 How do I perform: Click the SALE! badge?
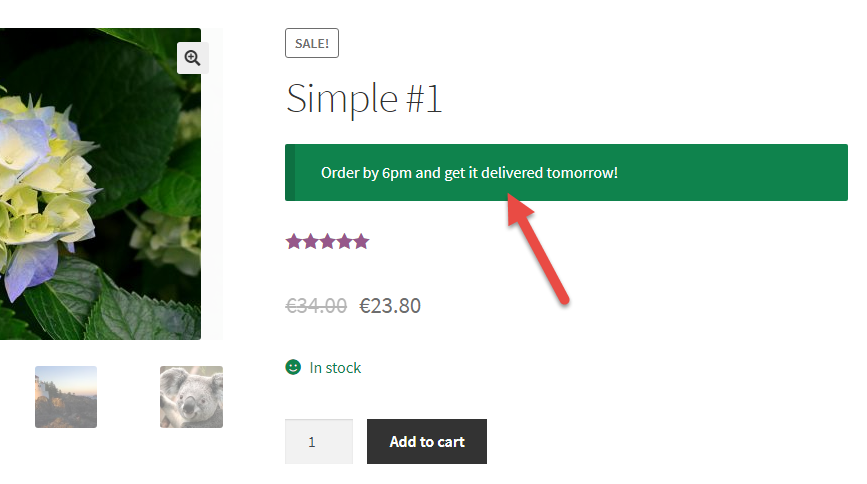tap(312, 43)
